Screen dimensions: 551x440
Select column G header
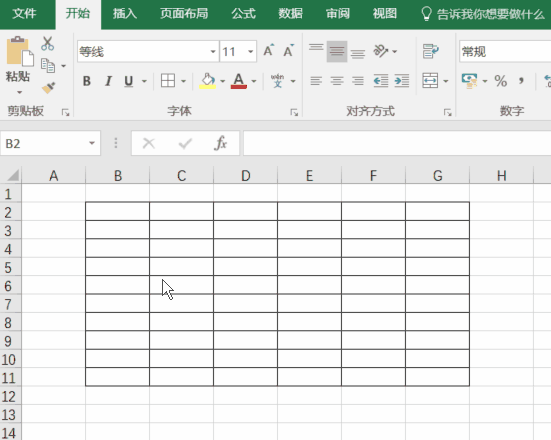tap(437, 175)
